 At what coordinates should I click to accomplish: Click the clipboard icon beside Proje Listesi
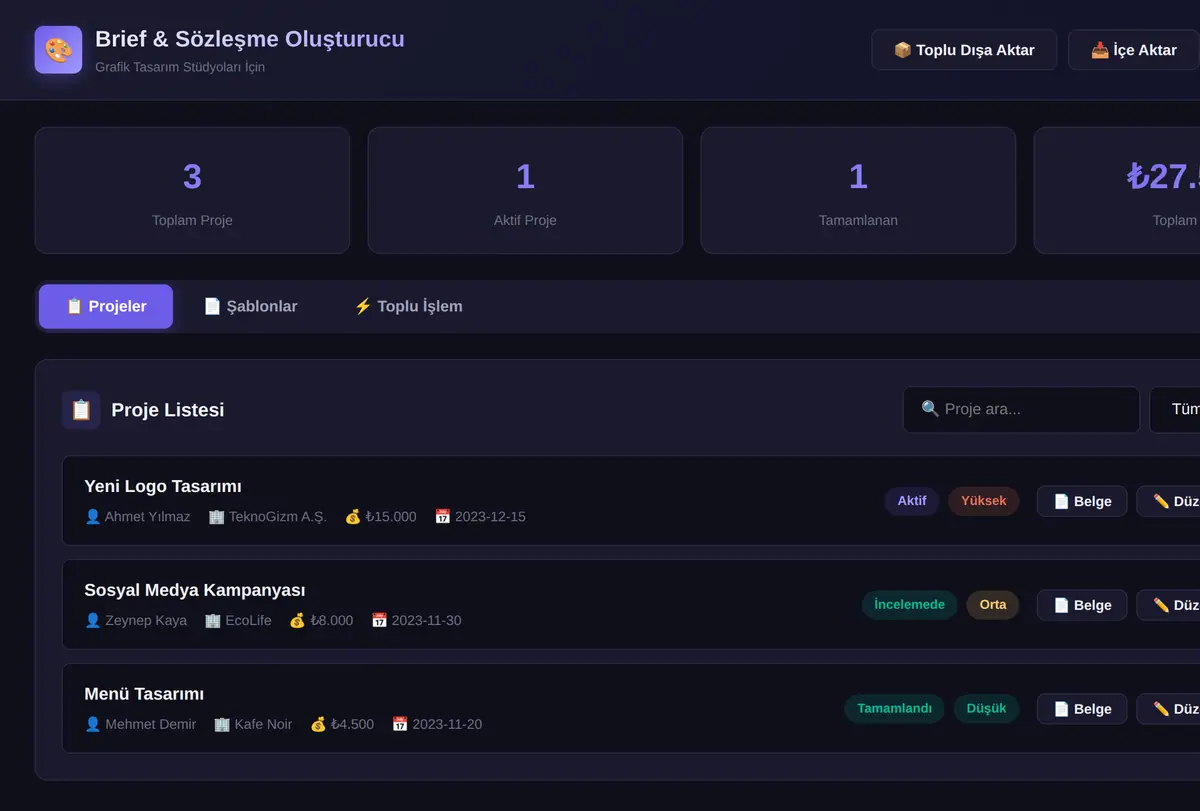point(81,410)
